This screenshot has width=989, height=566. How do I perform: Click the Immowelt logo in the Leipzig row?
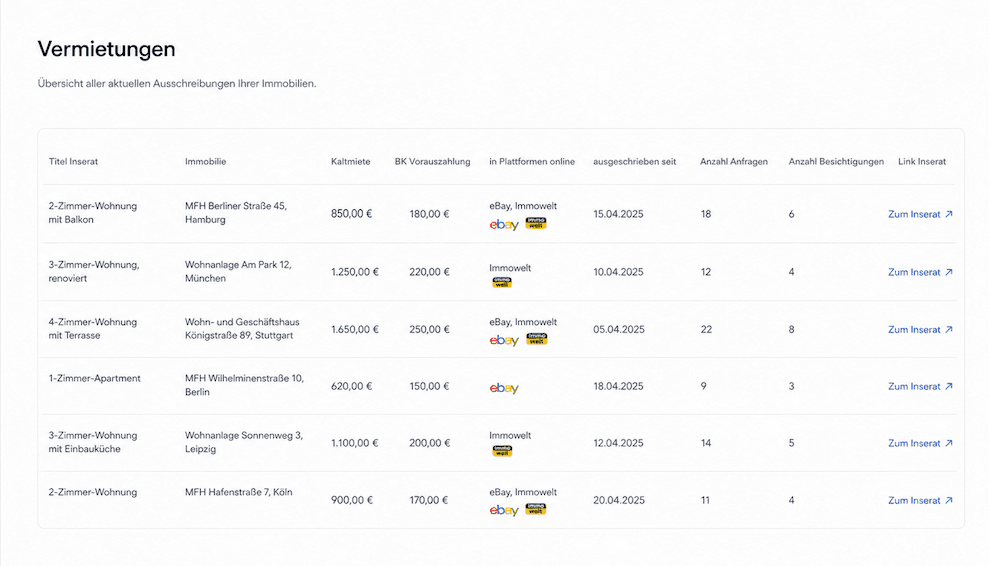(x=502, y=451)
